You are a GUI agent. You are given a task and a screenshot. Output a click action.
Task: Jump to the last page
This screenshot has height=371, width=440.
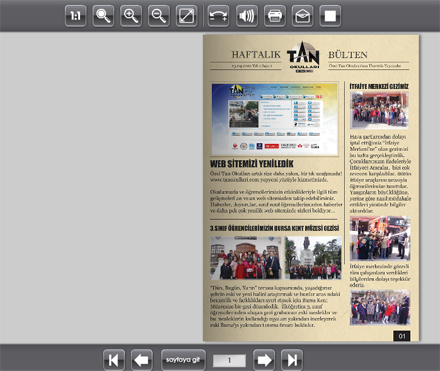[x=292, y=360]
